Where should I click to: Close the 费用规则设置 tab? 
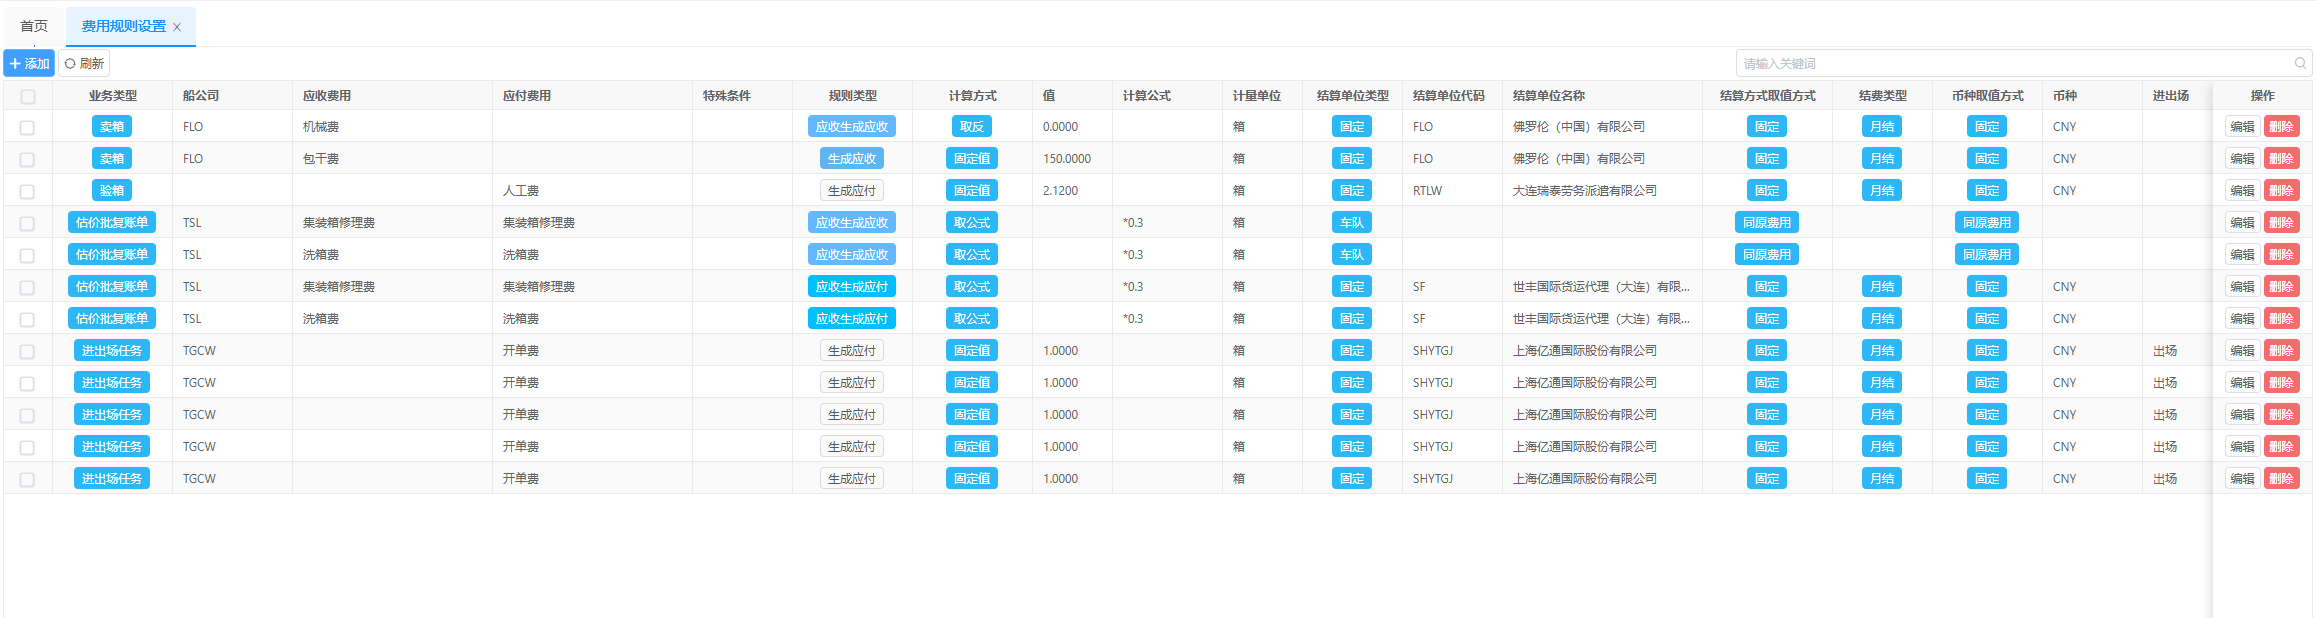click(177, 27)
